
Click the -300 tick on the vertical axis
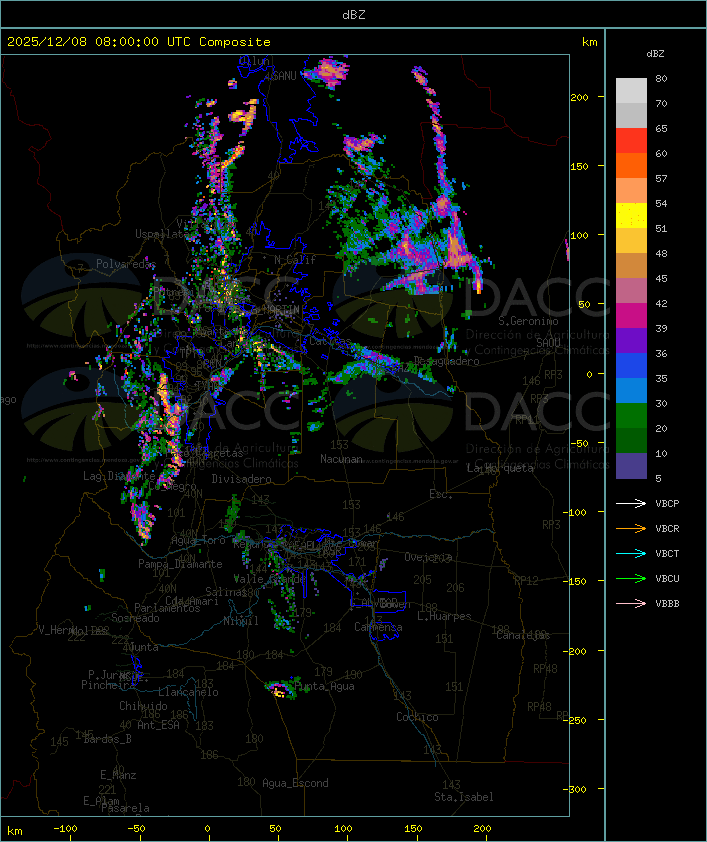pos(577,789)
